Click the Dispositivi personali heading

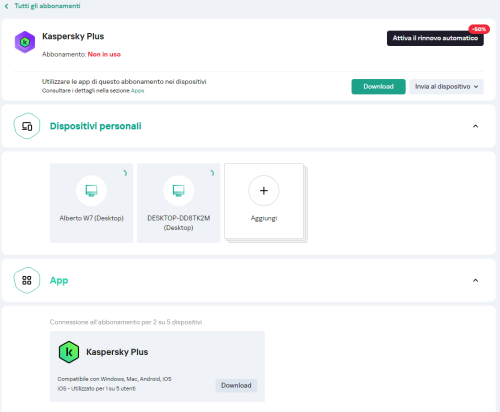coord(96,126)
